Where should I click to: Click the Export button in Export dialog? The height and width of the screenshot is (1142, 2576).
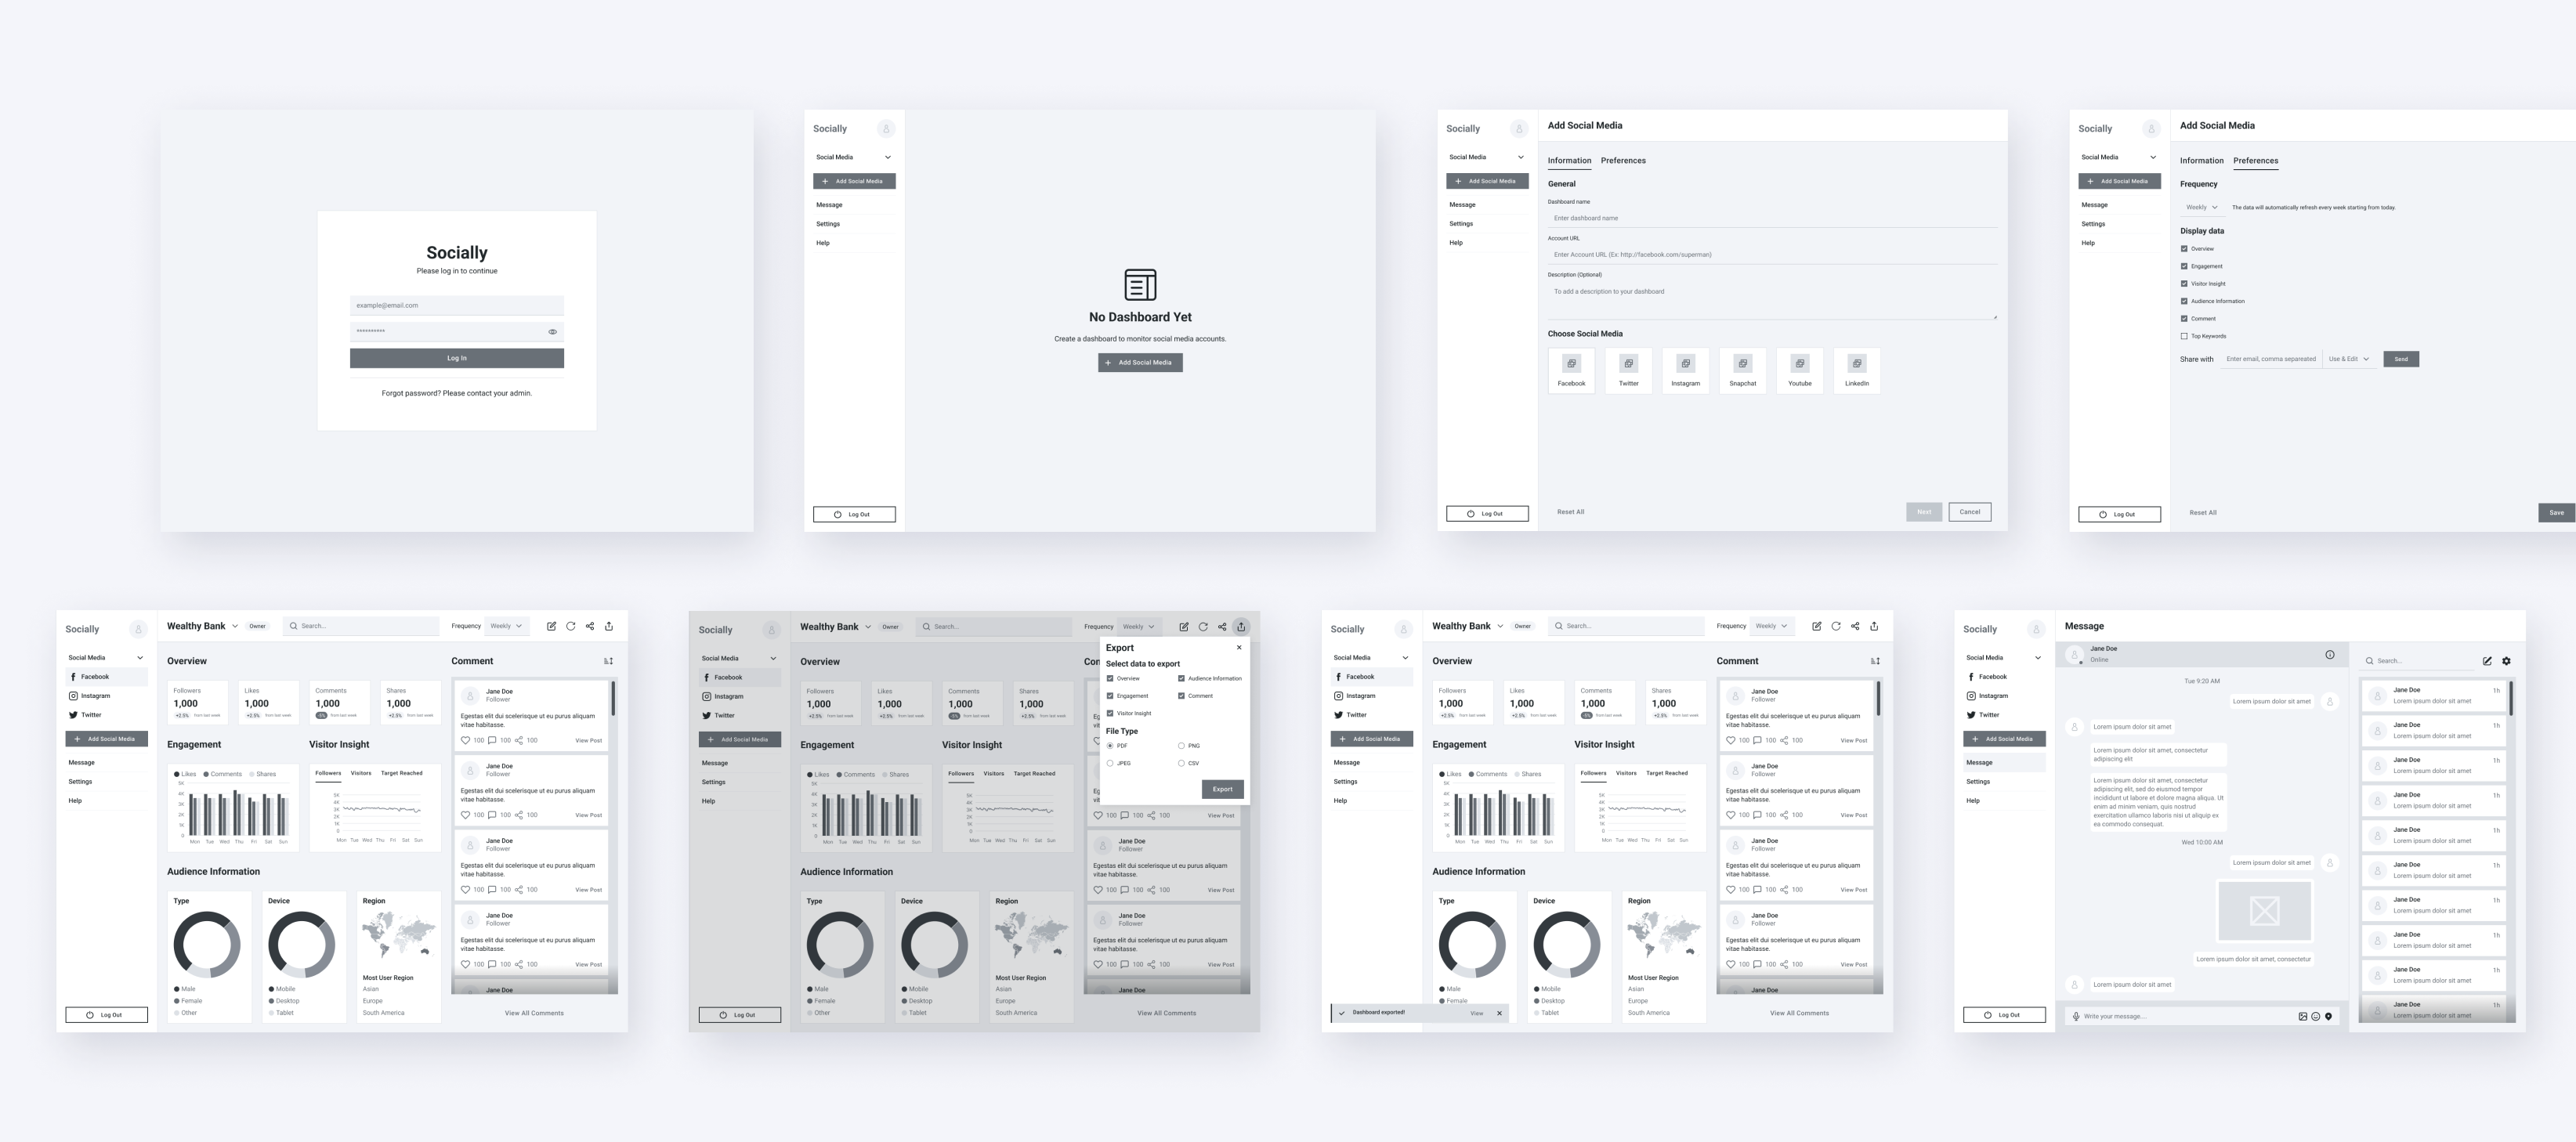pos(1222,789)
